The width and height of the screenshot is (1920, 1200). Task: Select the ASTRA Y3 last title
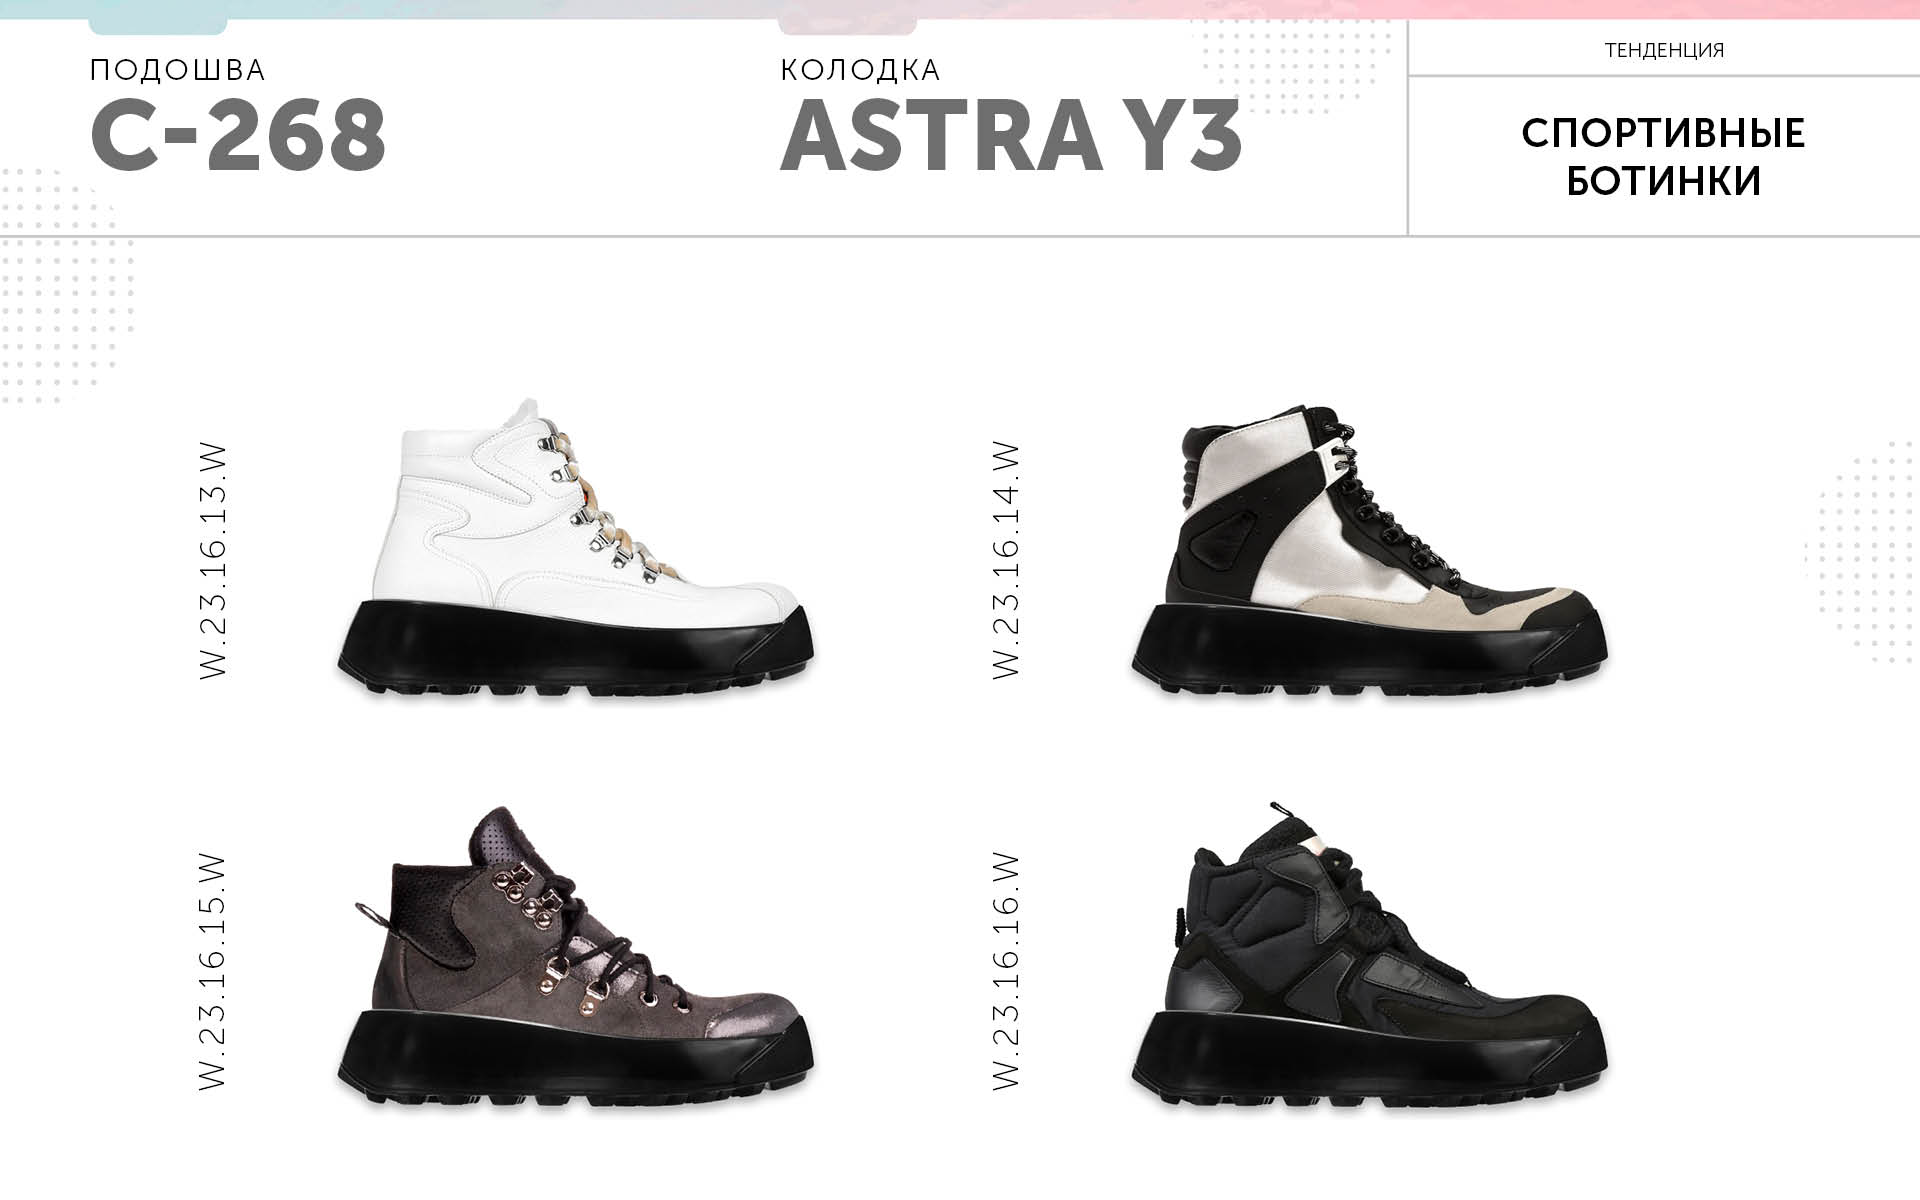coord(1011,136)
